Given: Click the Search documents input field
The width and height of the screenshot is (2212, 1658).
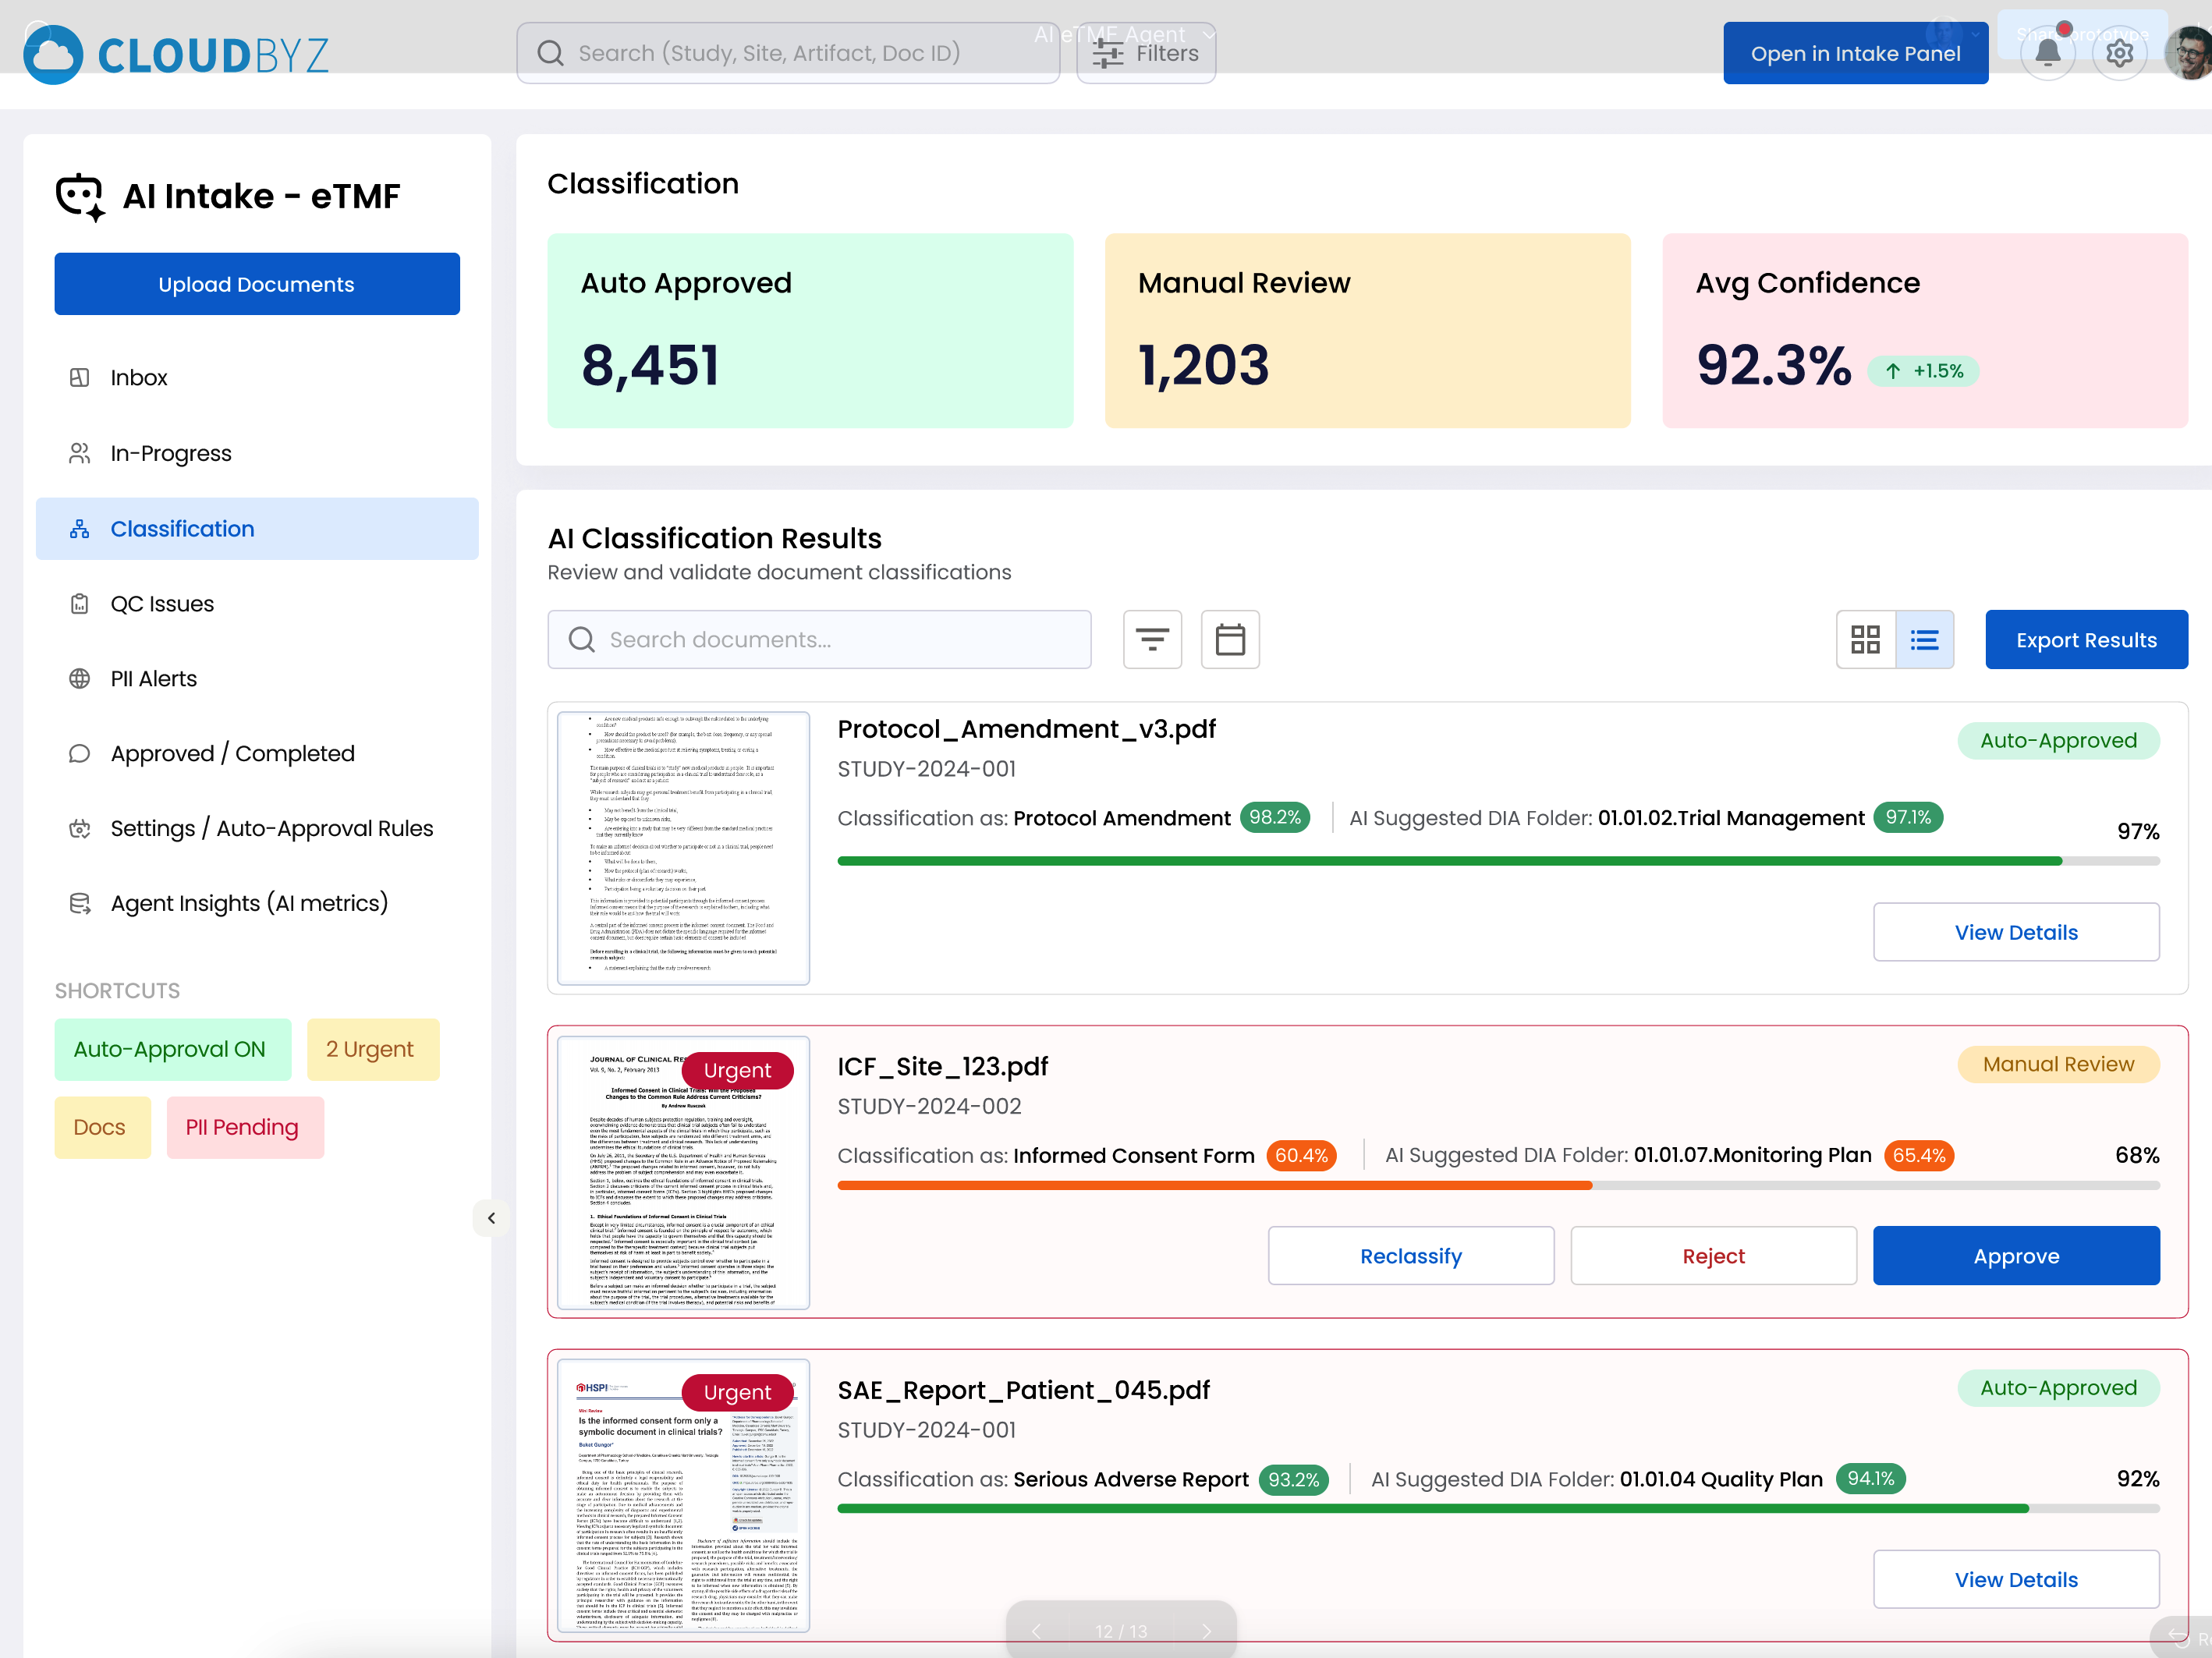Looking at the screenshot, I should point(819,640).
